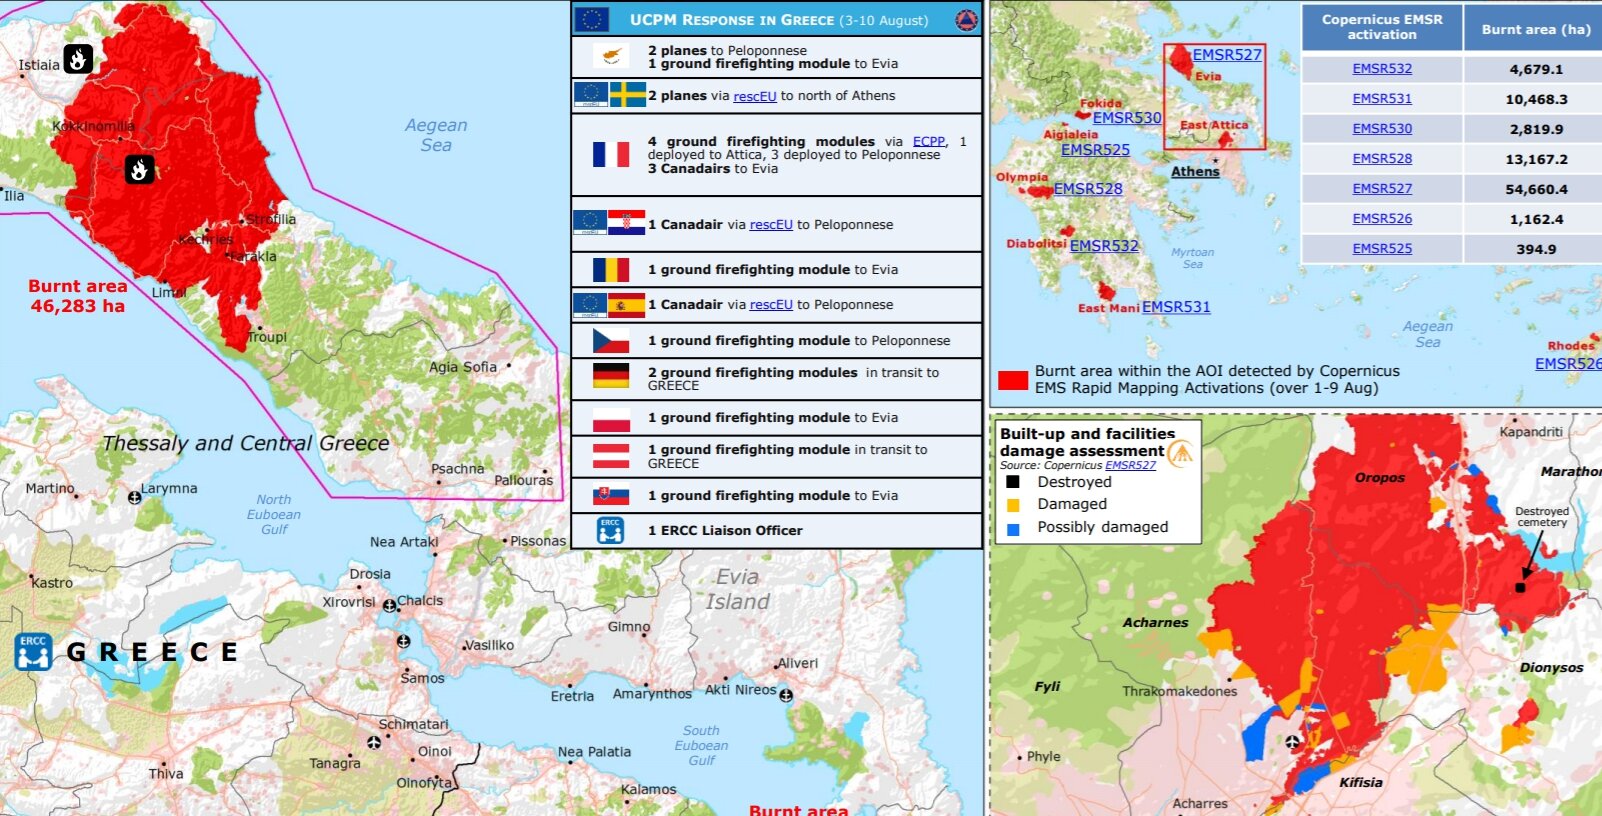Click the fire icon below Kokkinomilia
1602x816 pixels.
click(139, 169)
